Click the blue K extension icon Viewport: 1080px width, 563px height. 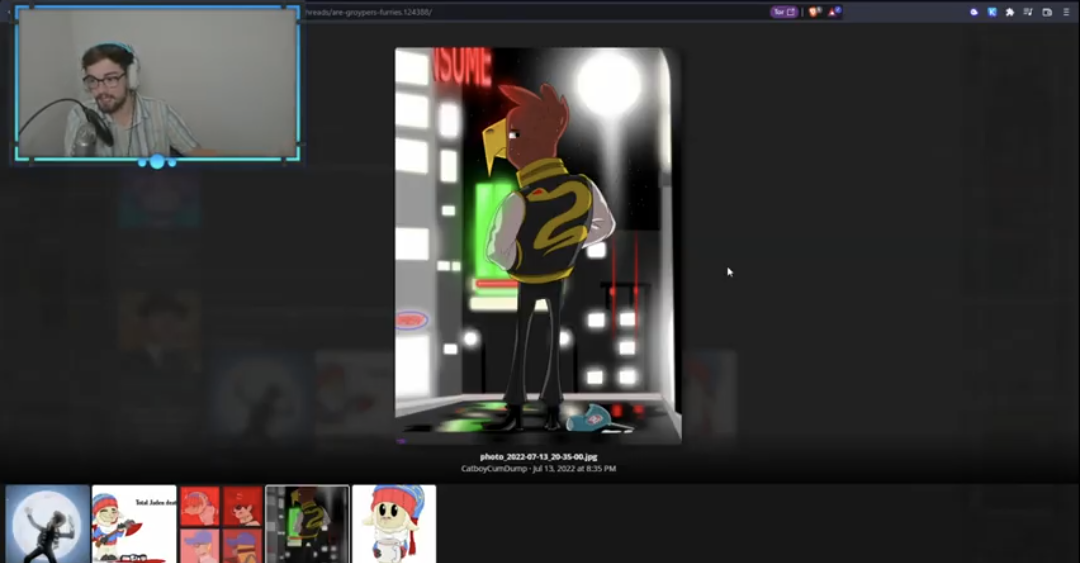(x=992, y=12)
